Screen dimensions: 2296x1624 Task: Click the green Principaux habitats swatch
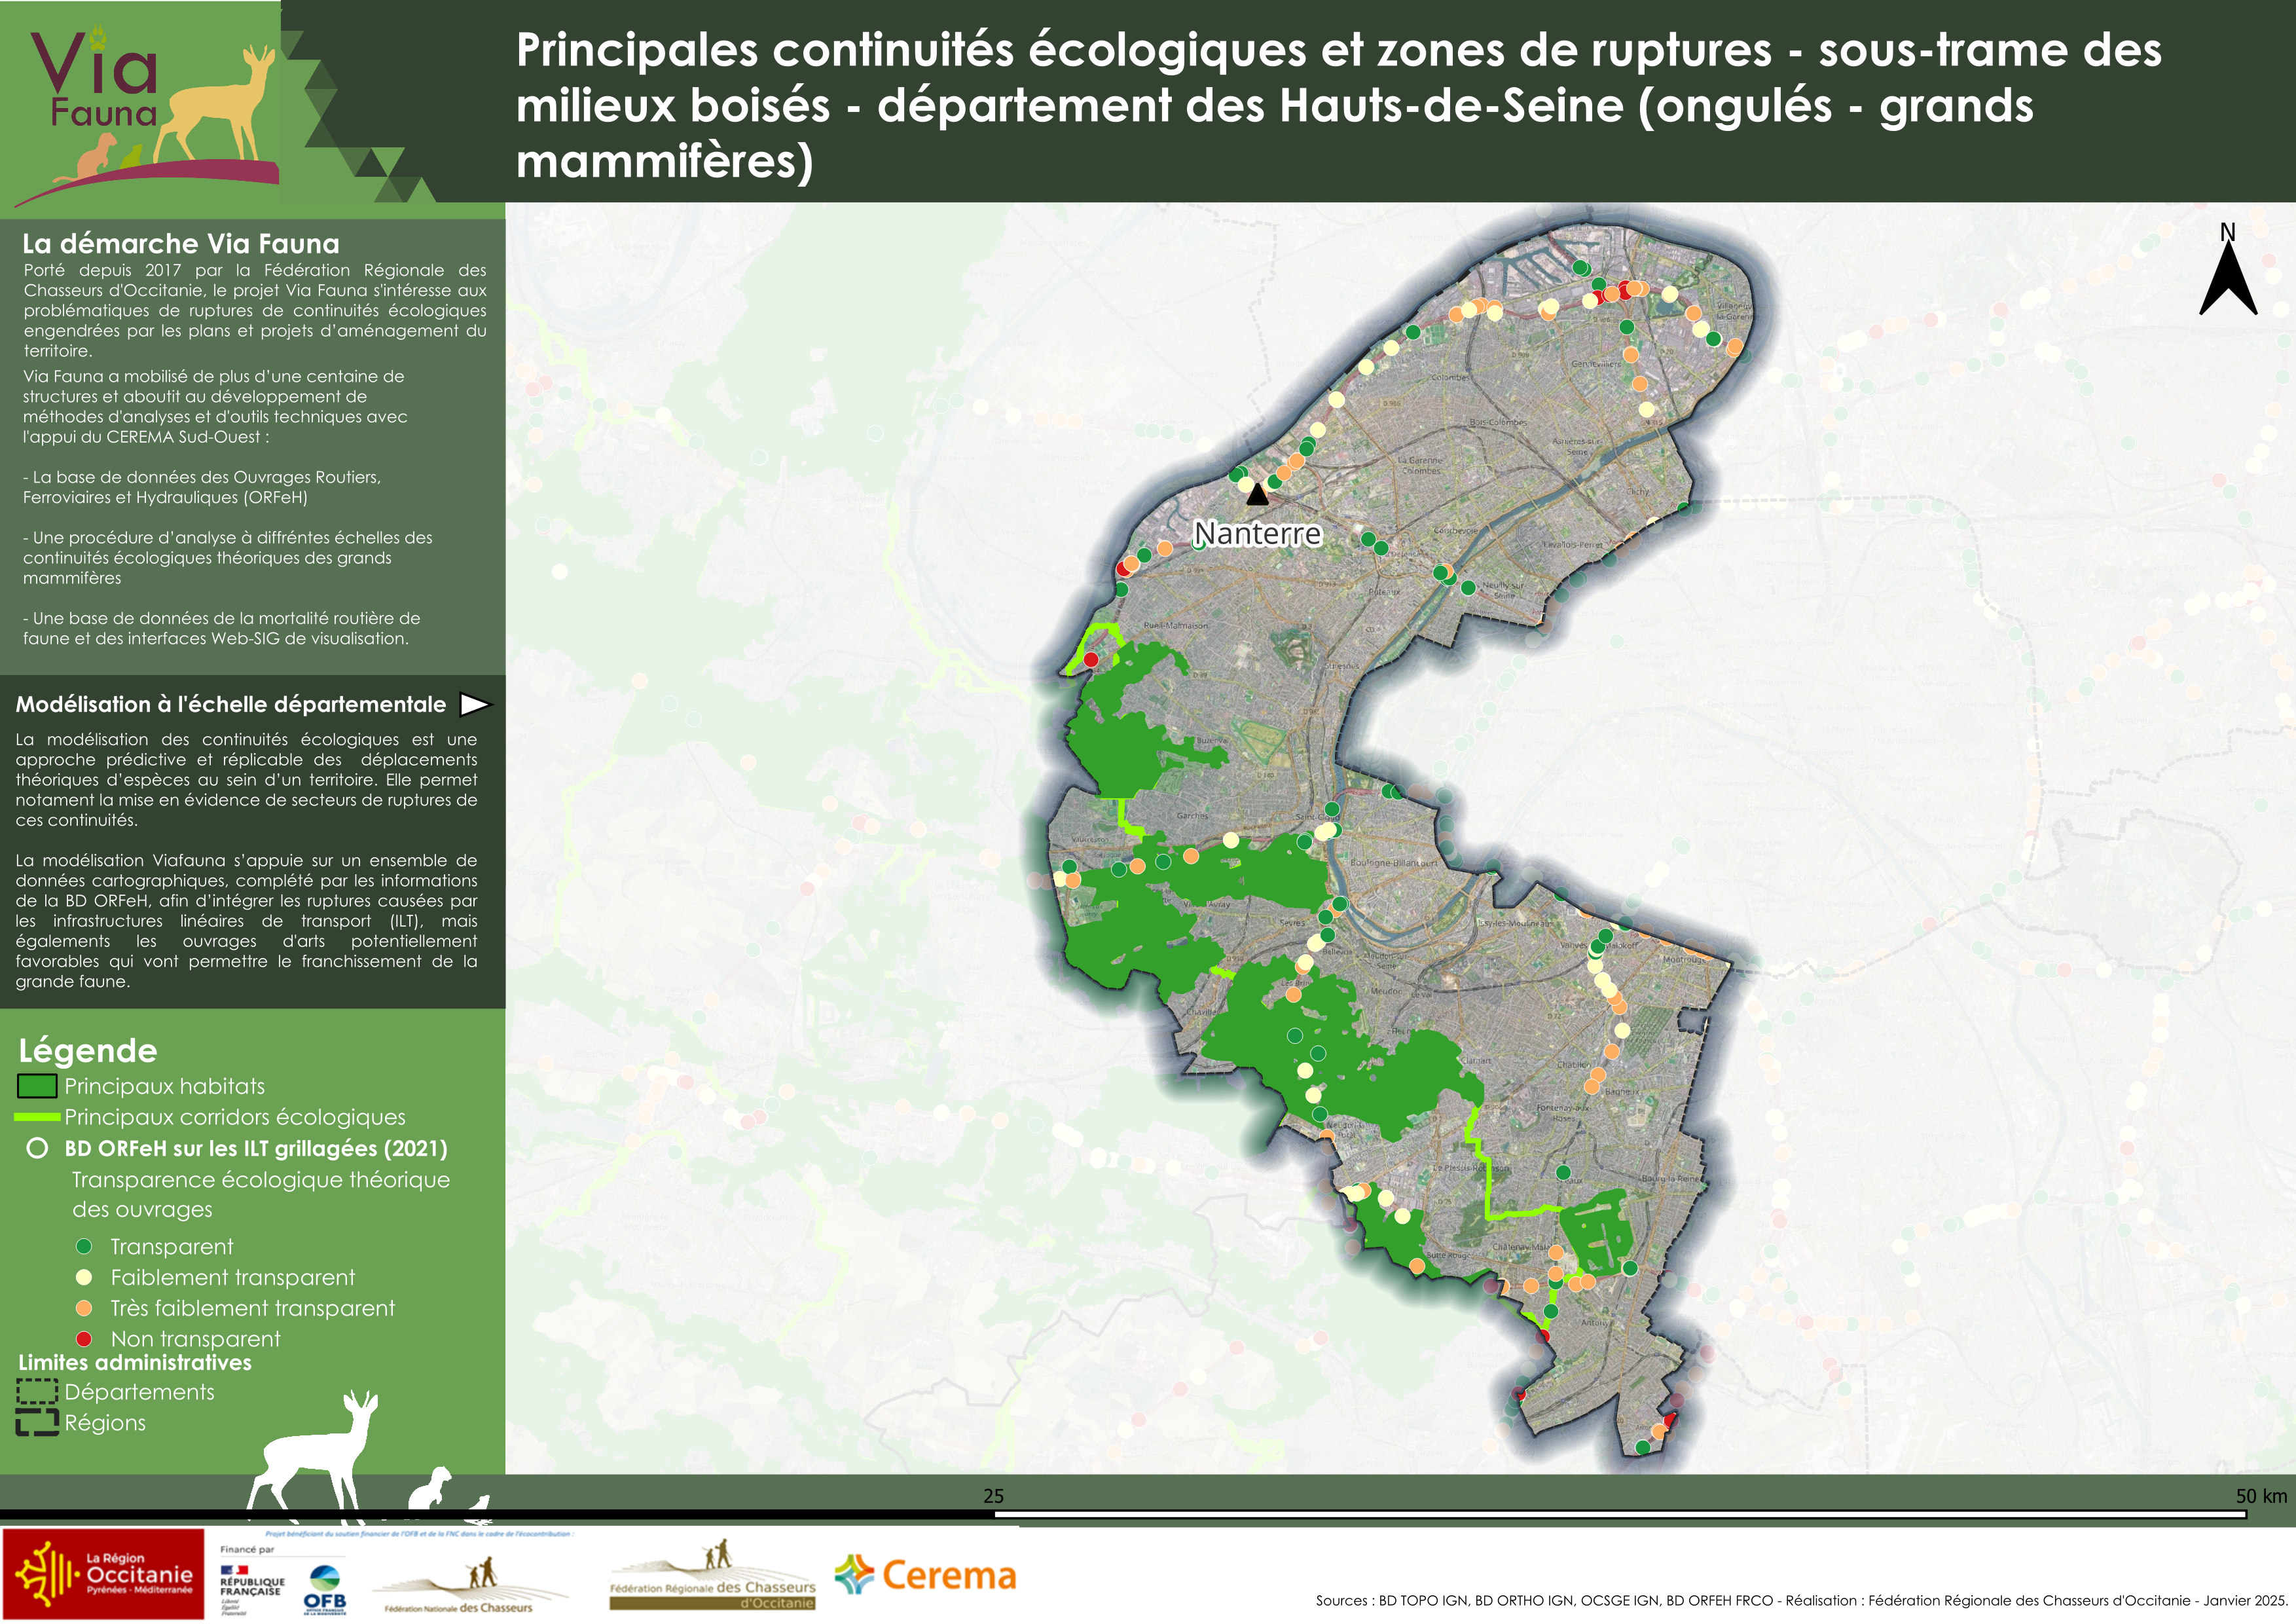pyautogui.click(x=37, y=1086)
